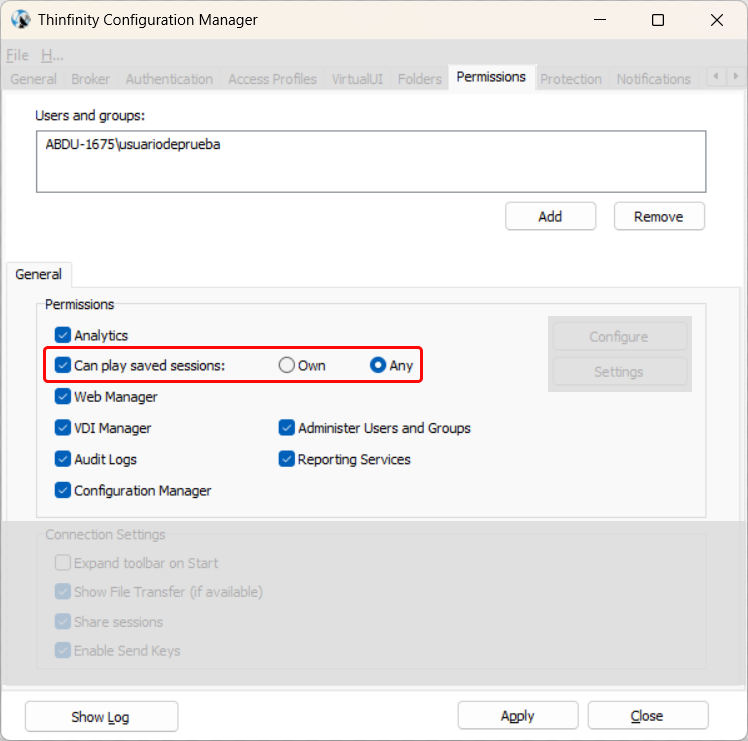The width and height of the screenshot is (748, 741).
Task: Toggle the Enable Send Keys checkbox
Action: [x=62, y=650]
